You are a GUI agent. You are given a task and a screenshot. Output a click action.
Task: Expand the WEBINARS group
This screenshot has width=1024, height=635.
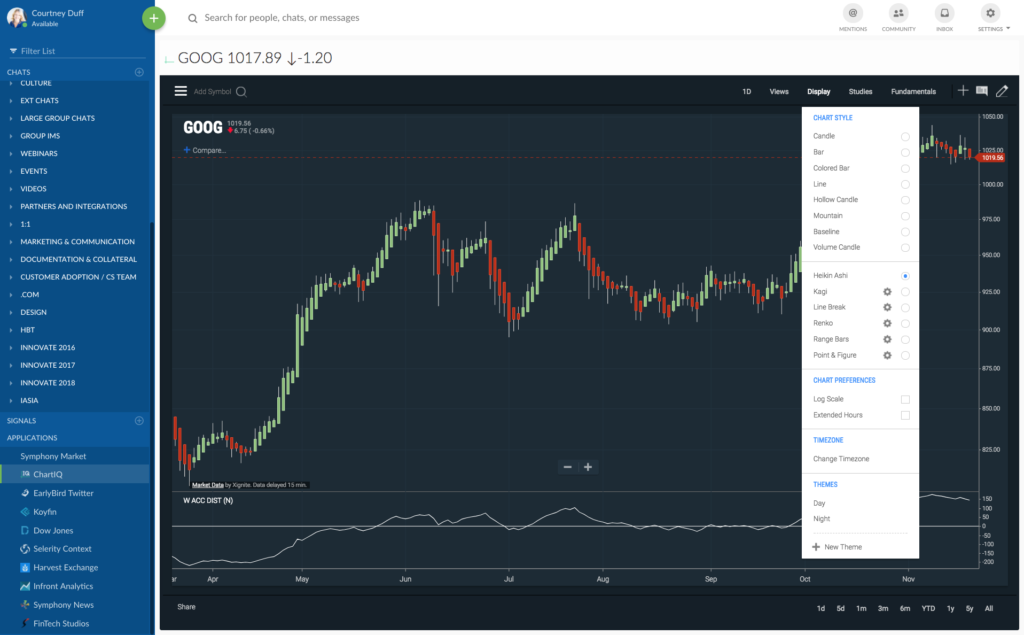[11, 154]
